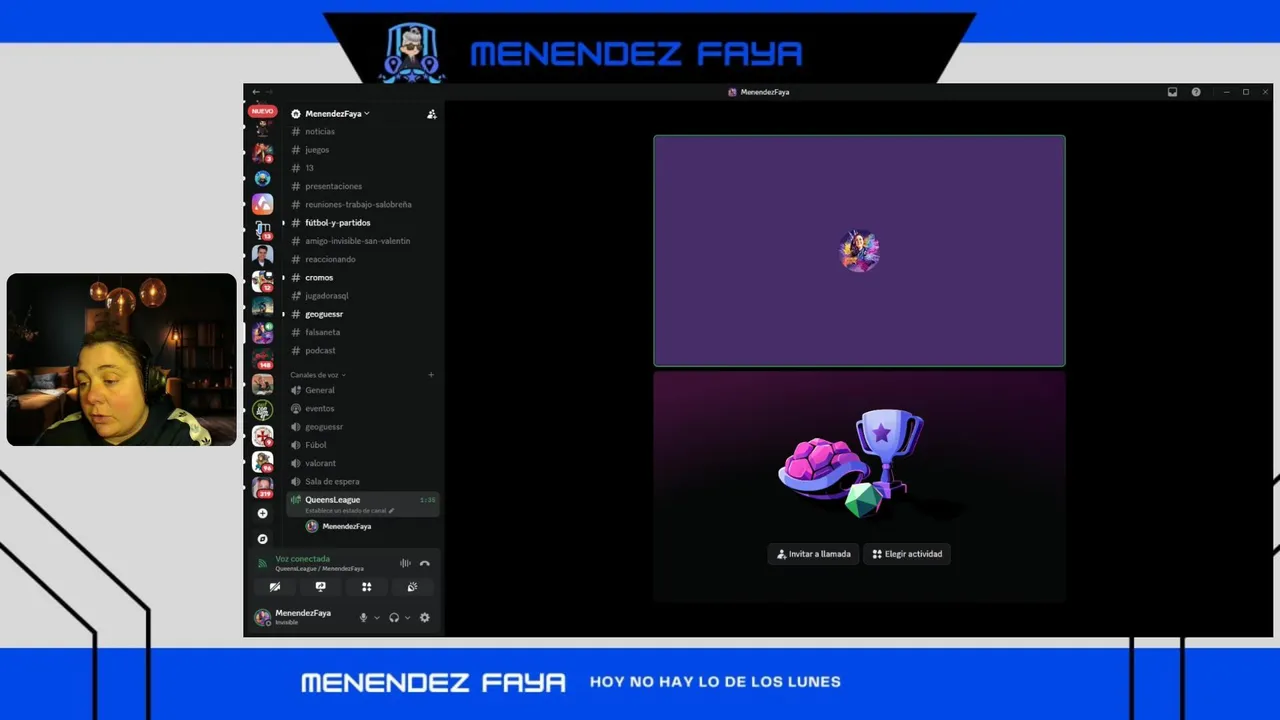This screenshot has height=720, width=1280.
Task: Open the help question mark icon
Action: coord(1196,92)
